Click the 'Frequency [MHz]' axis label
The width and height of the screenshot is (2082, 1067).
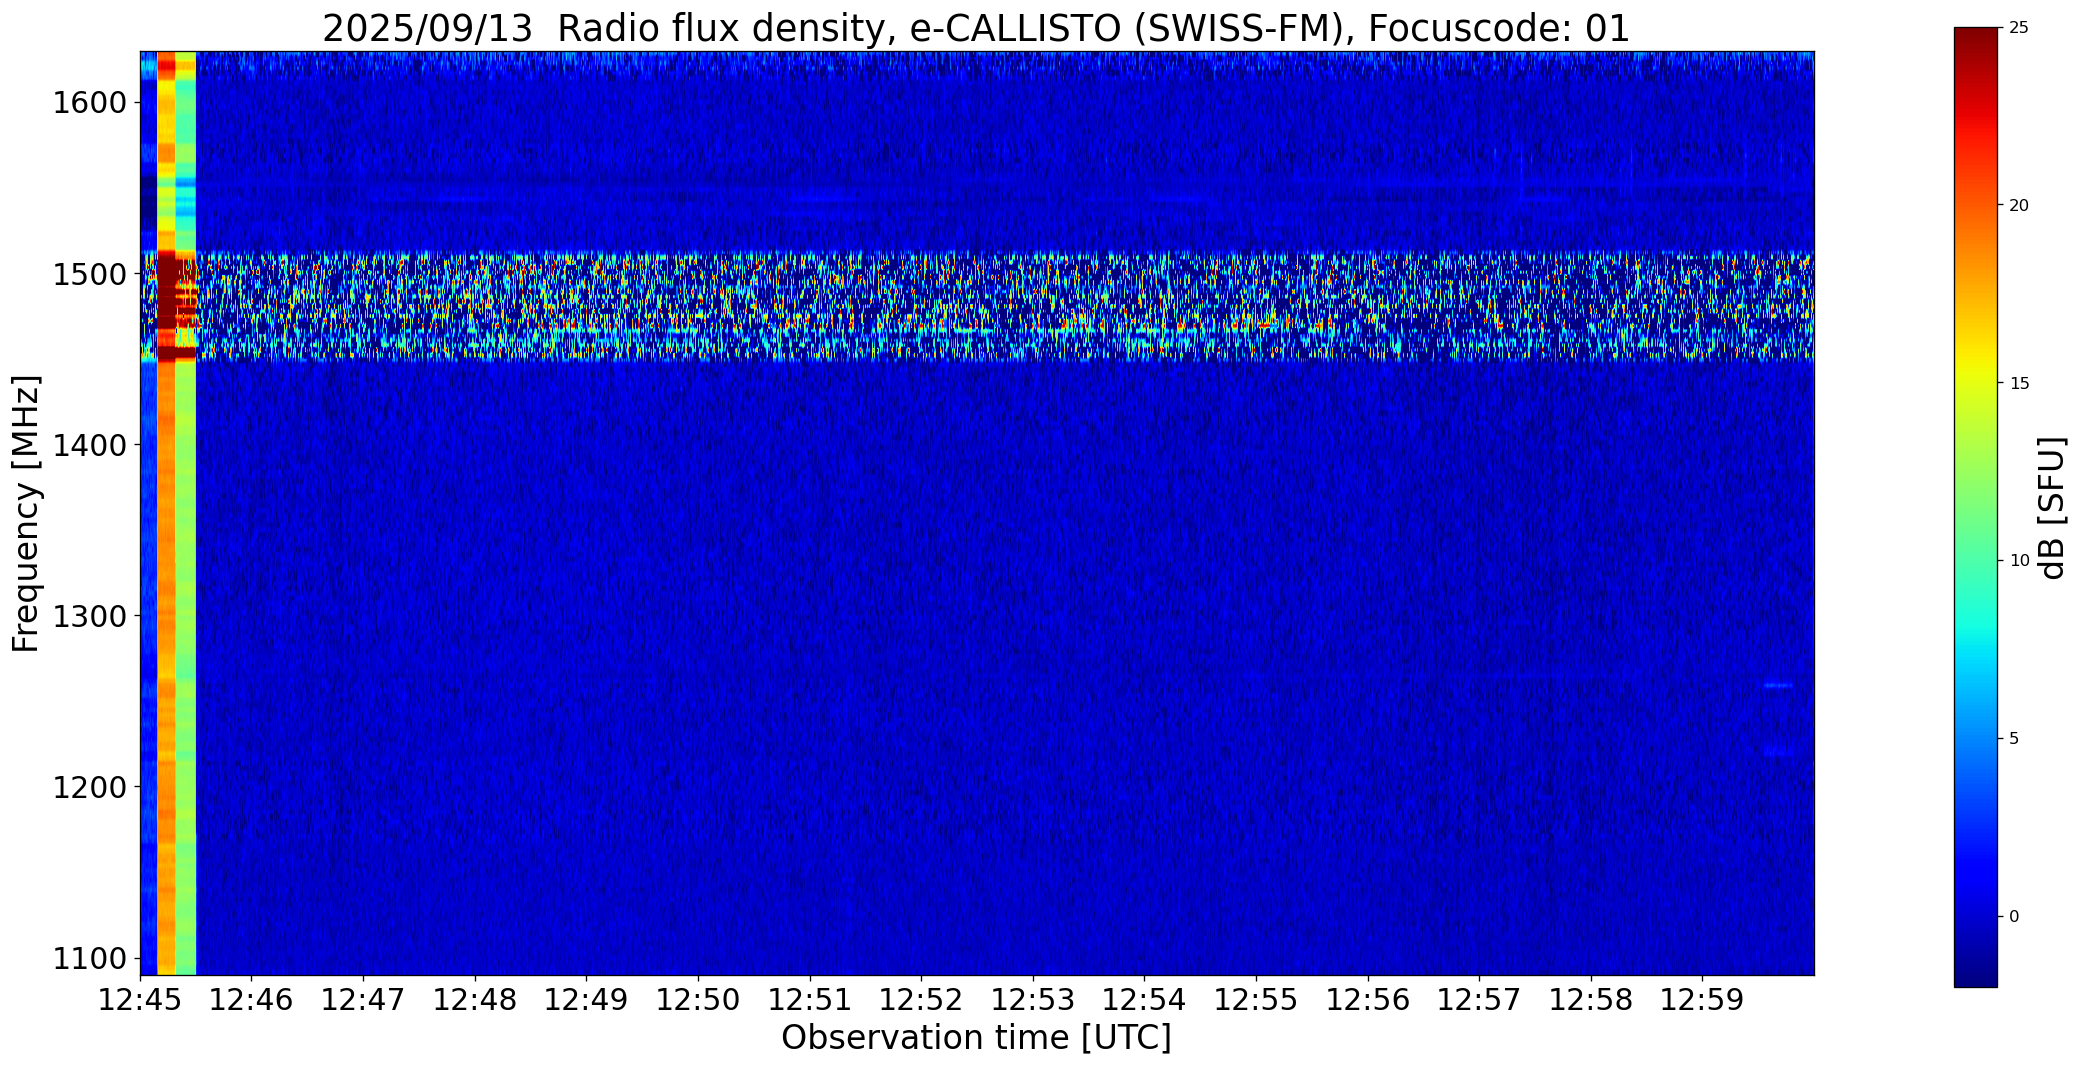(x=27, y=513)
